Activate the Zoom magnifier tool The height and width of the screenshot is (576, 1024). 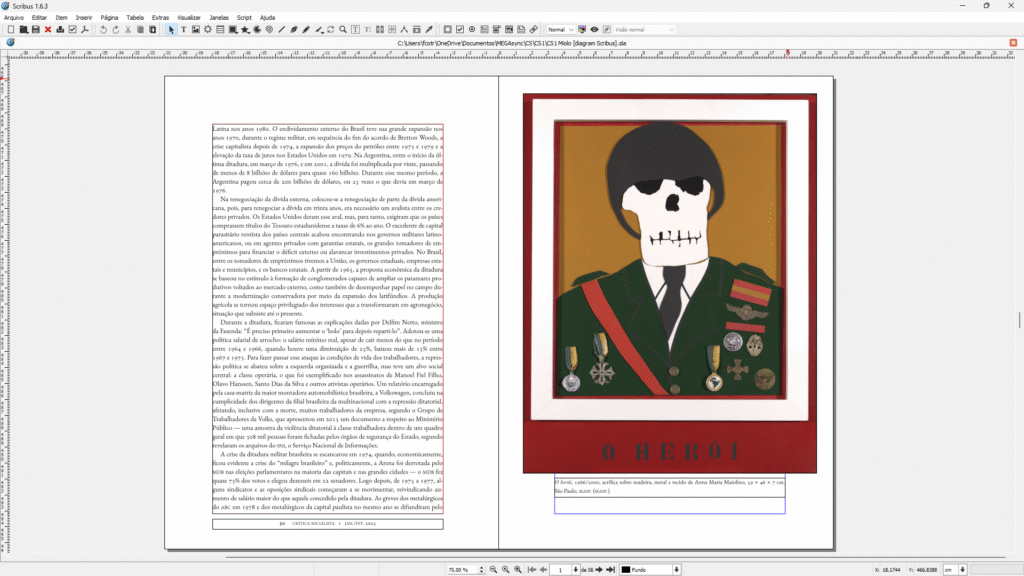click(343, 30)
